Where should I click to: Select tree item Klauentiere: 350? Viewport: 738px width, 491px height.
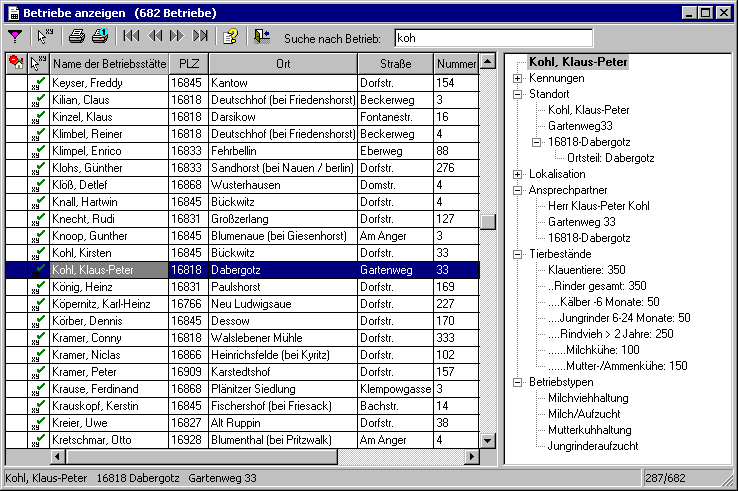pos(586,270)
